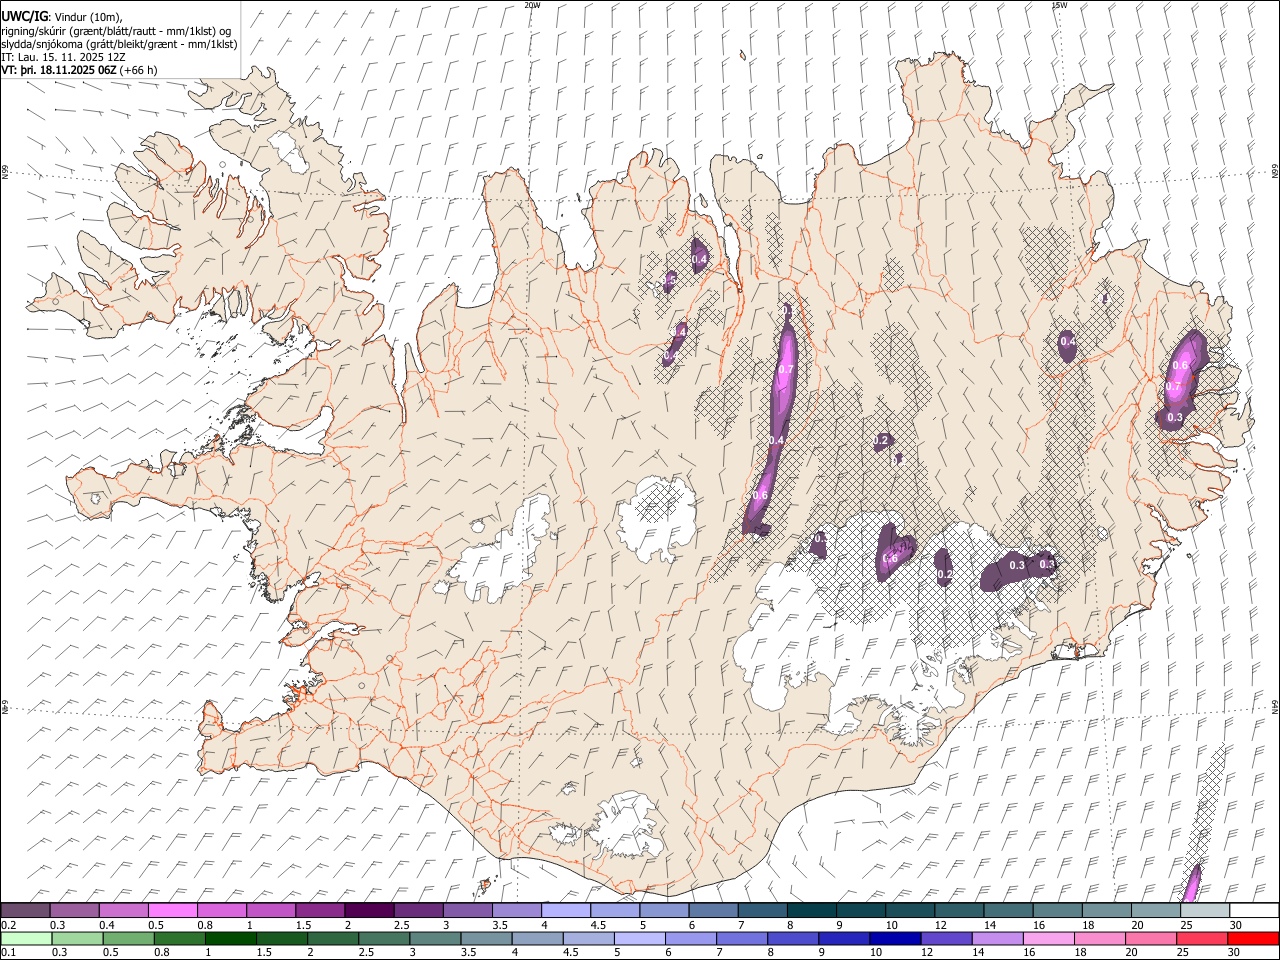Click the pale lavender 4–4.5 snow legend swatch

coord(566,910)
